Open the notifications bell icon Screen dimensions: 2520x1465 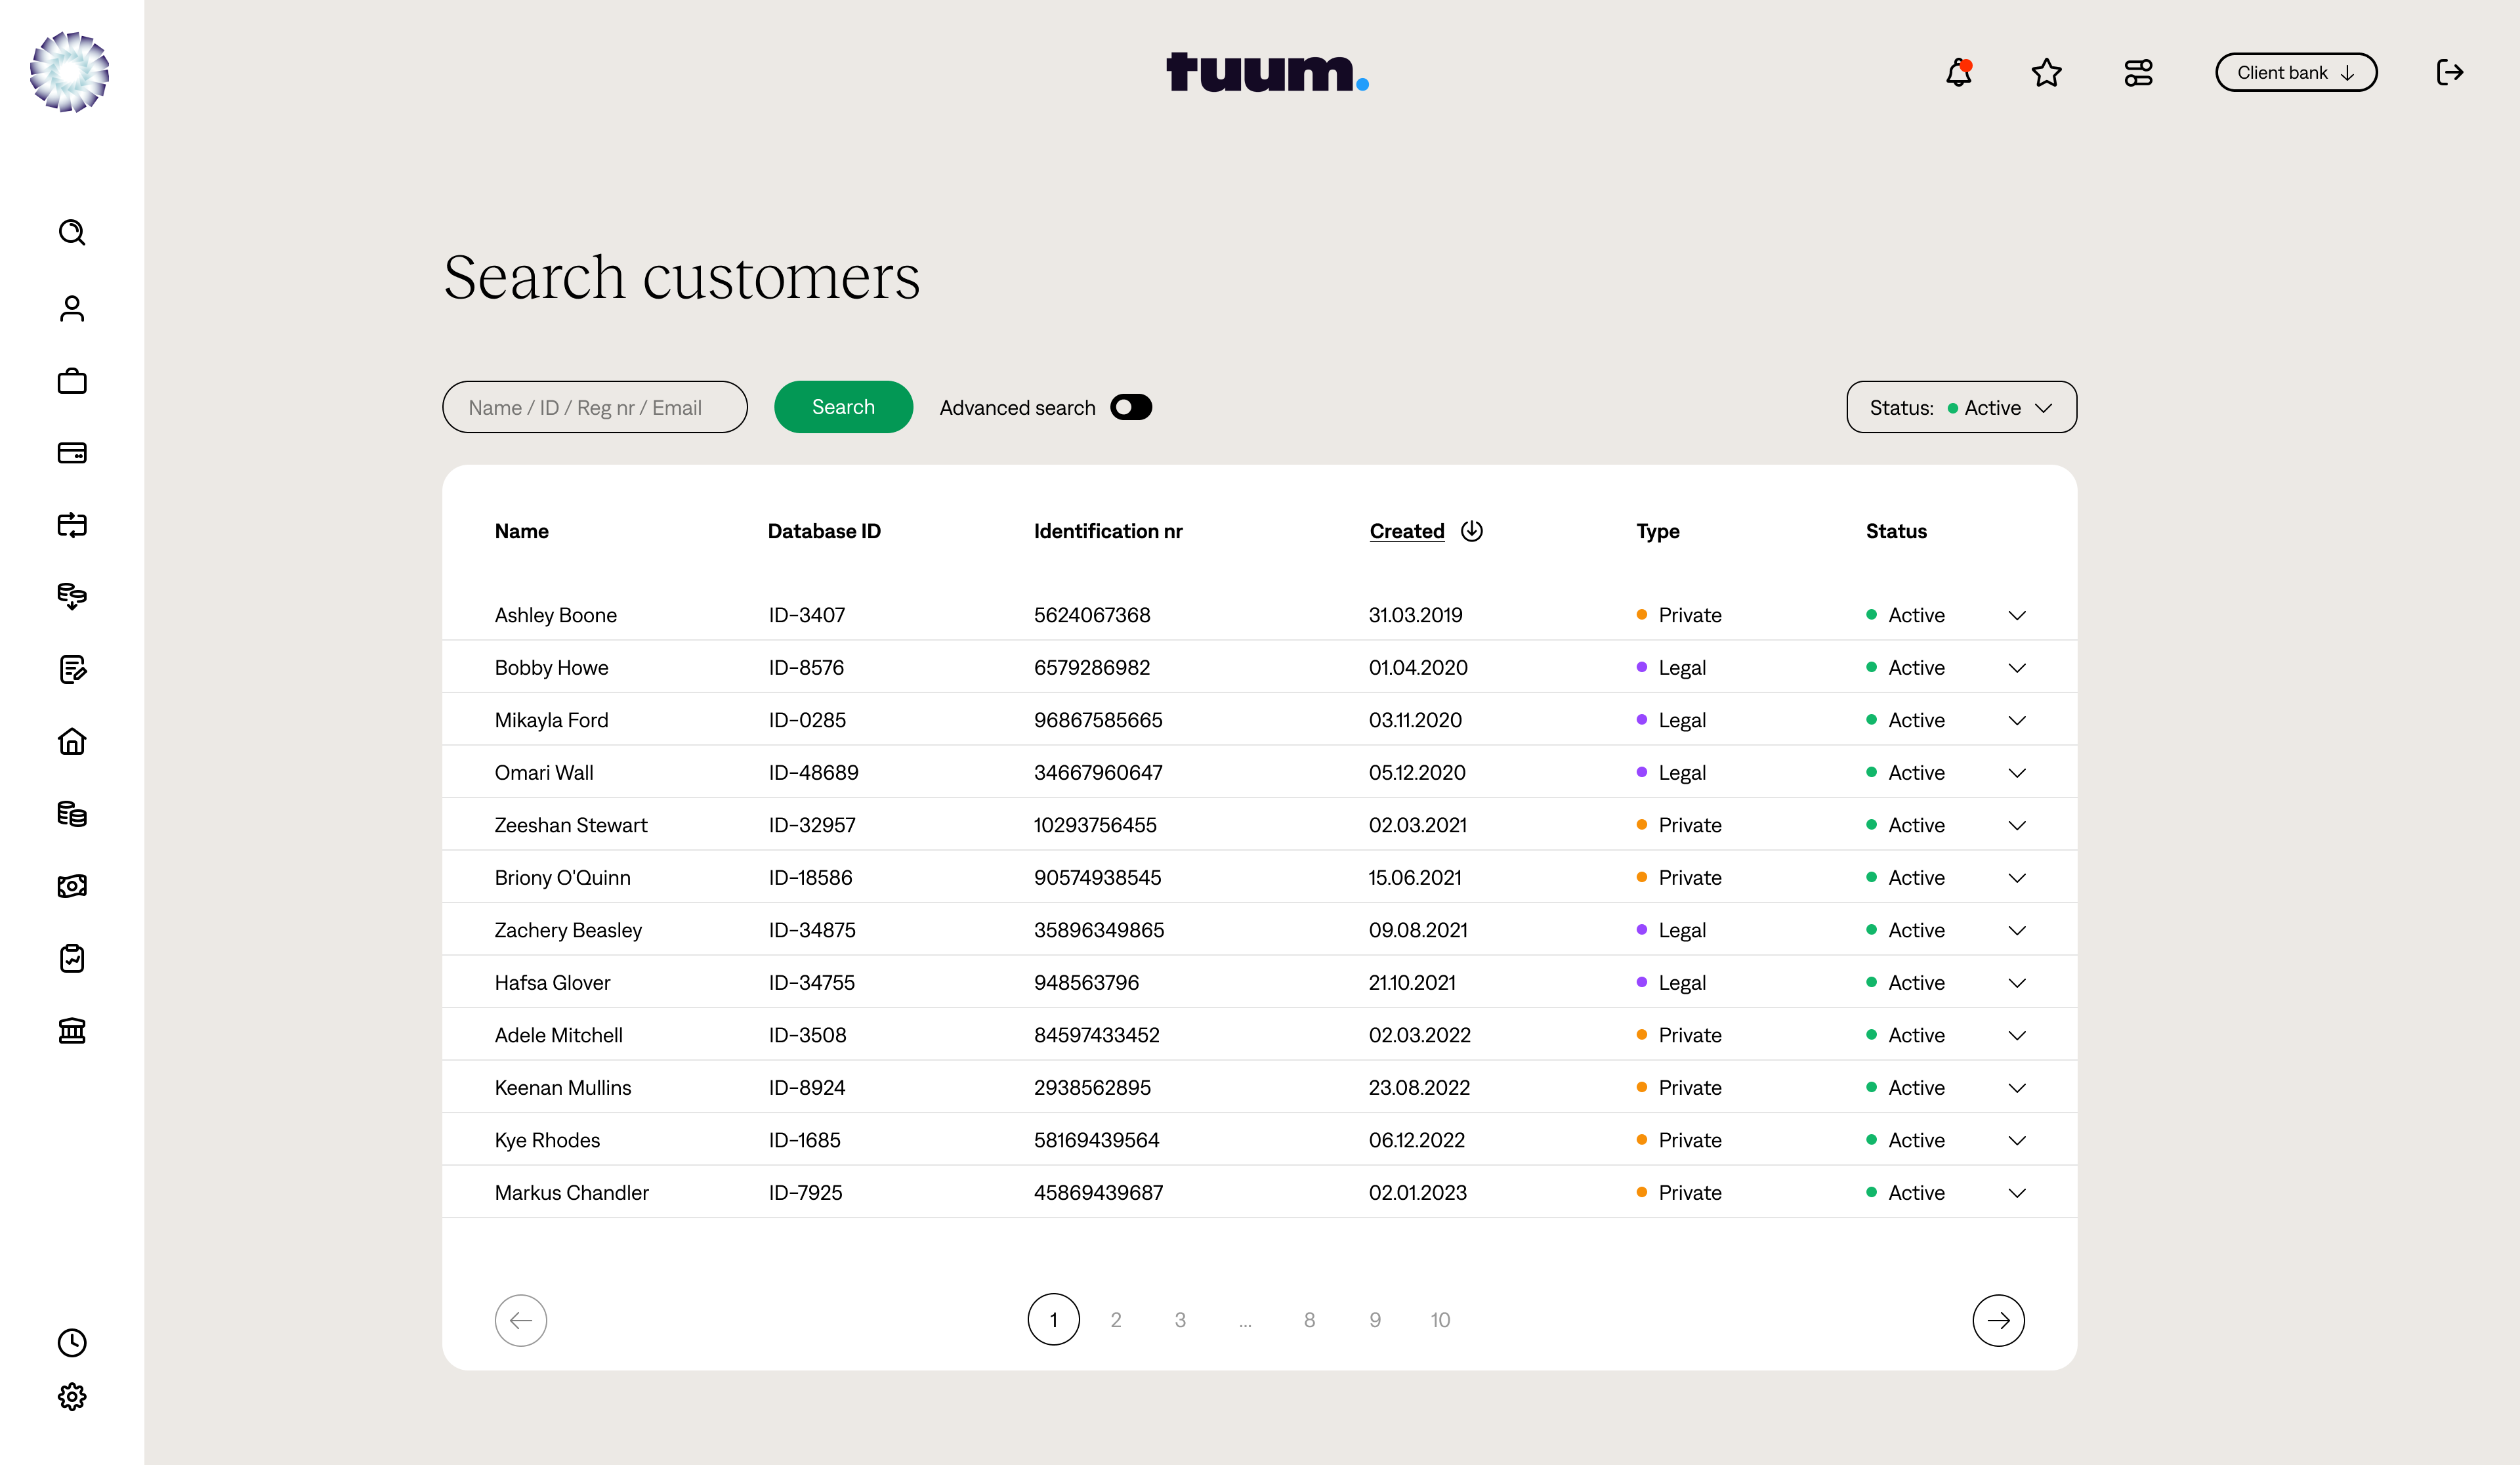click(x=1958, y=72)
